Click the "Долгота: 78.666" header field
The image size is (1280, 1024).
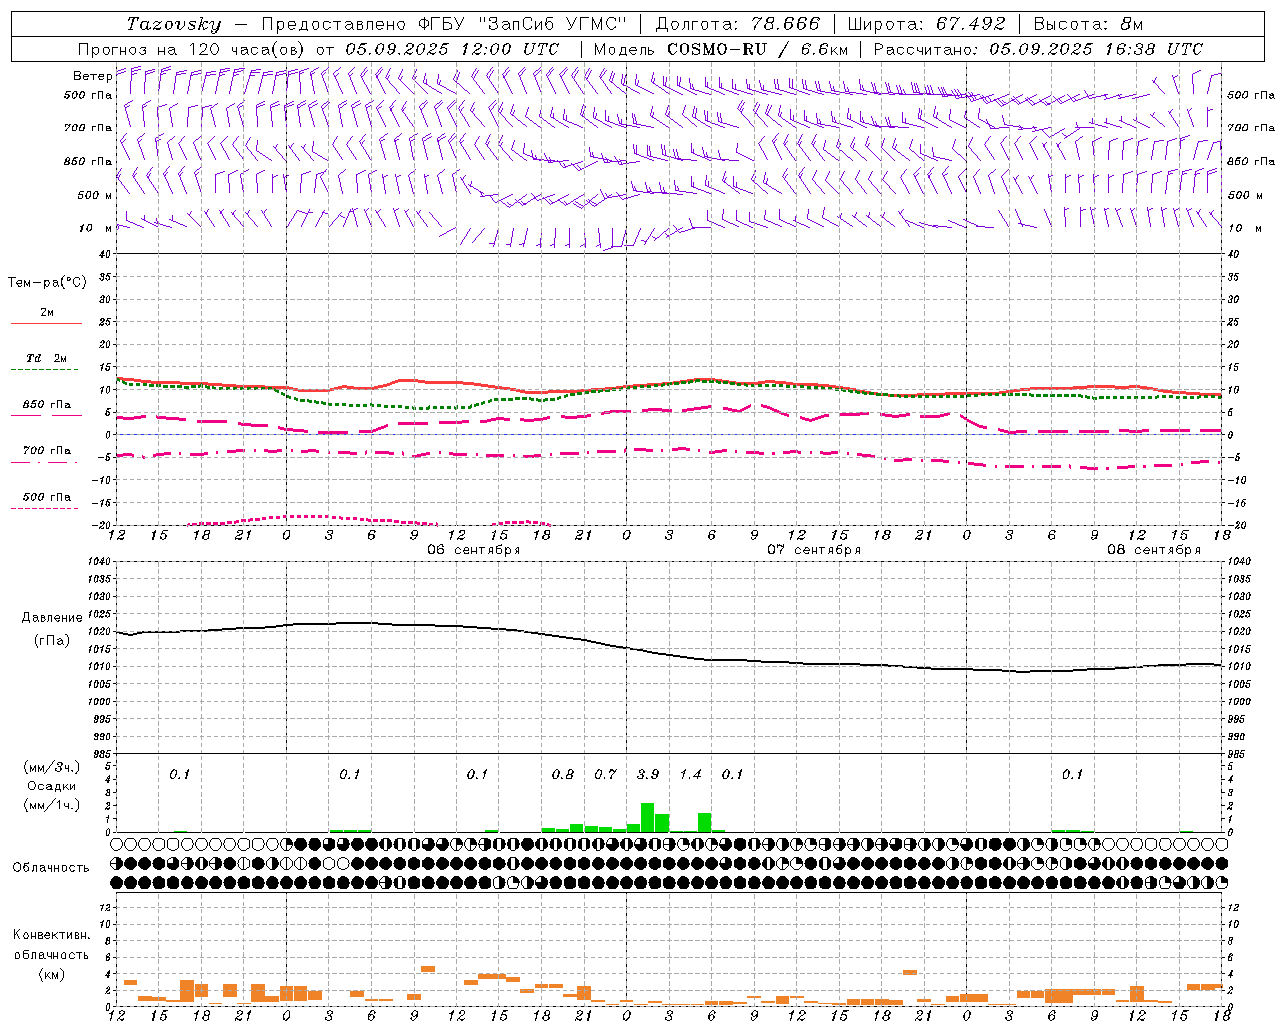(737, 24)
